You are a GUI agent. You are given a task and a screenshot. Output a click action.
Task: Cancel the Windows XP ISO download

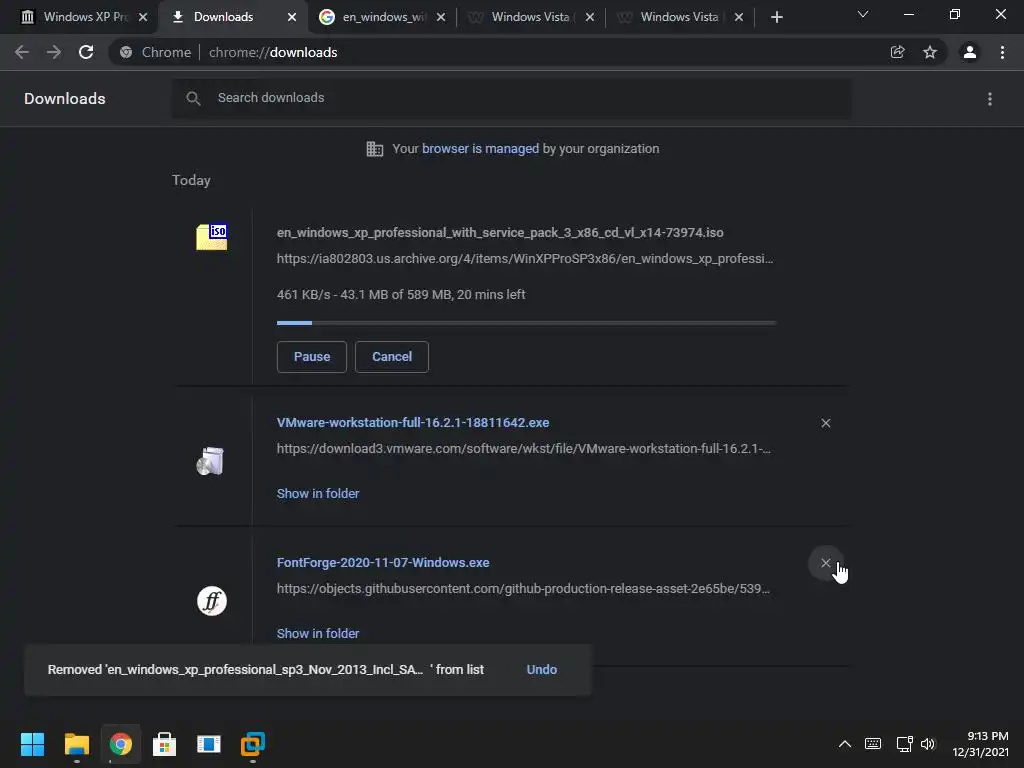392,357
